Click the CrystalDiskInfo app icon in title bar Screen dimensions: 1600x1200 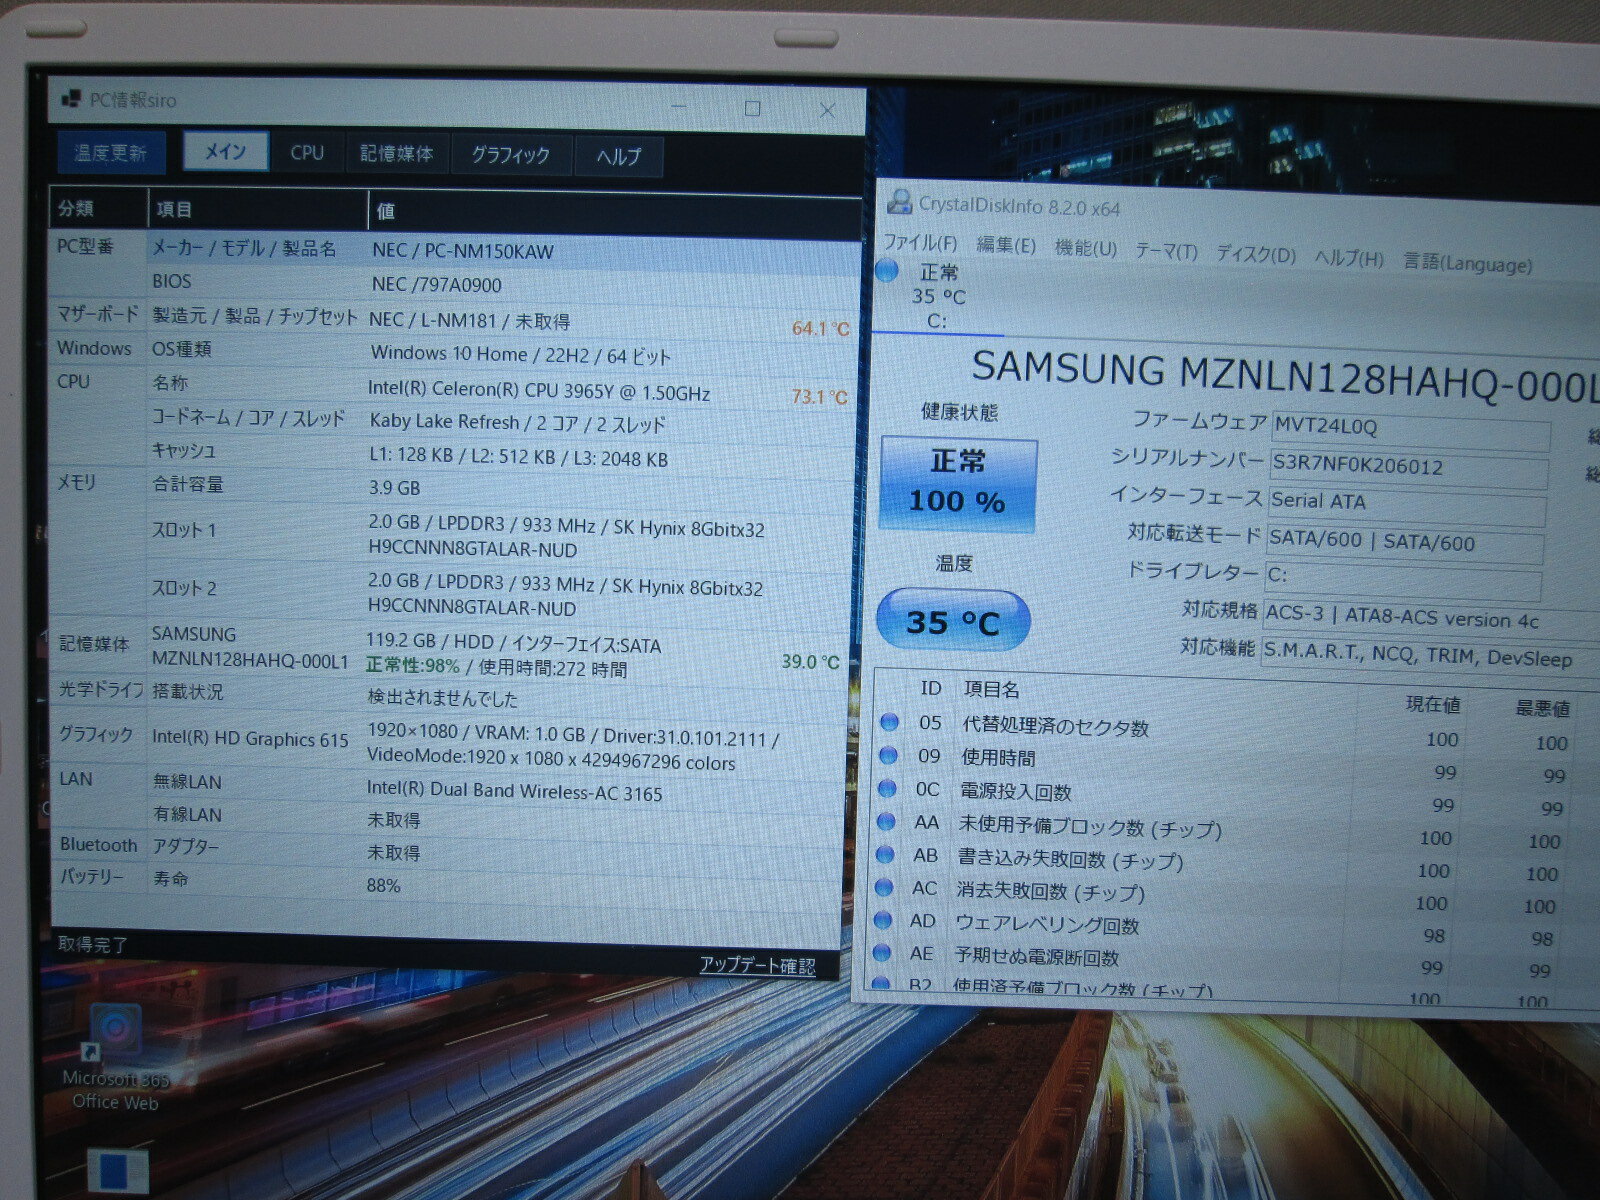[x=899, y=201]
